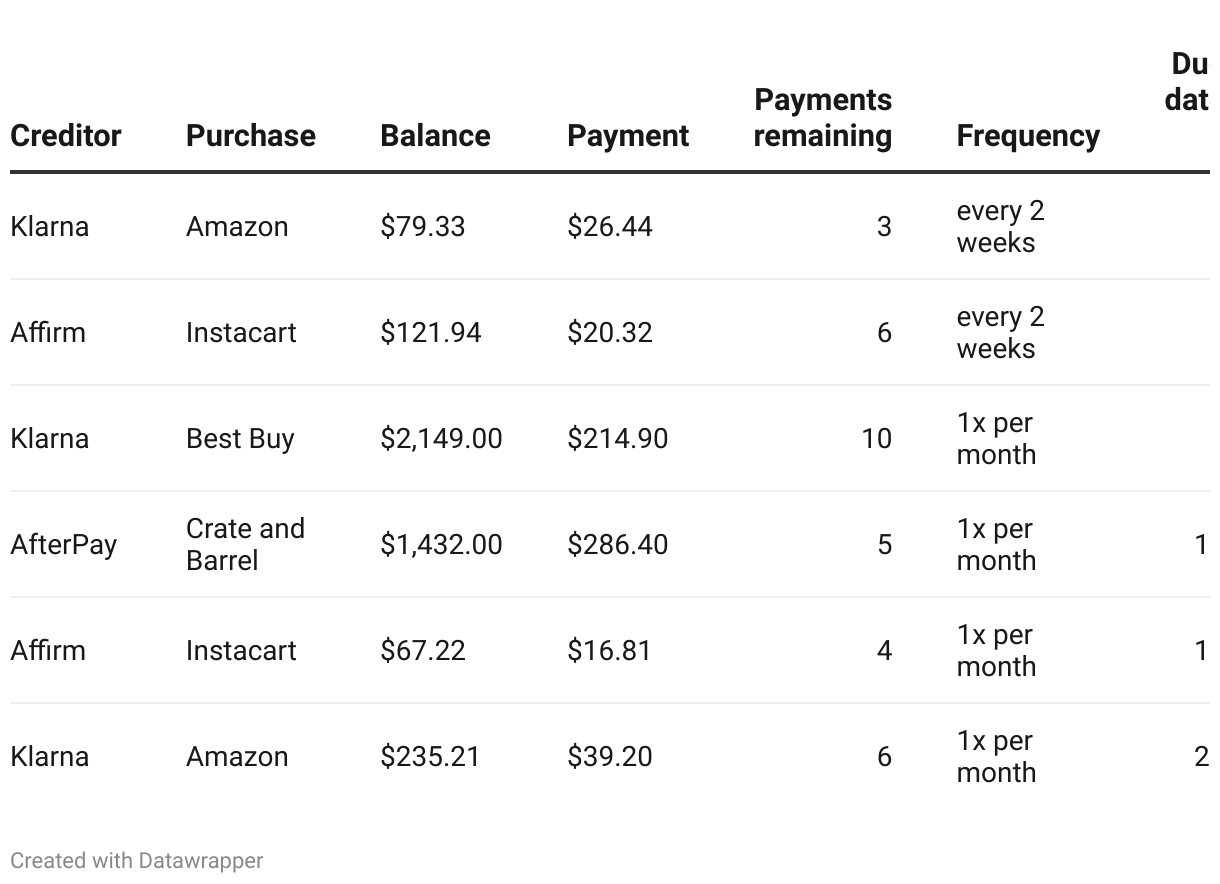
Task: Select the Frequency column header
Action: (x=1028, y=136)
